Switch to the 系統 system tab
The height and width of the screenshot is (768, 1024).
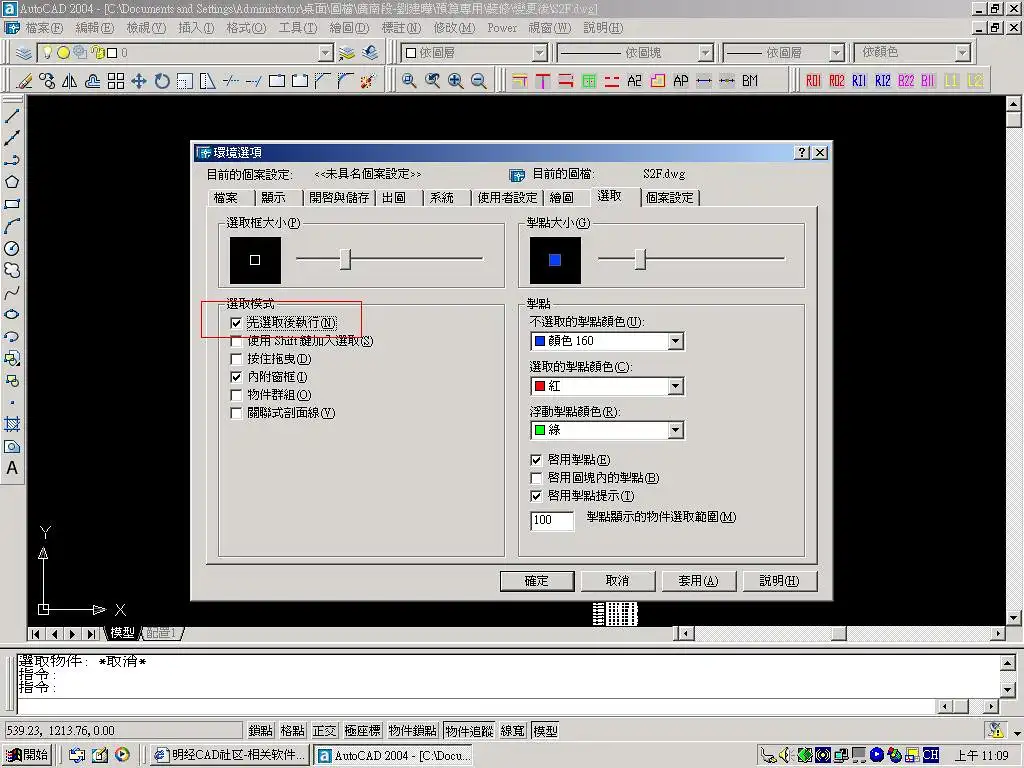click(441, 198)
